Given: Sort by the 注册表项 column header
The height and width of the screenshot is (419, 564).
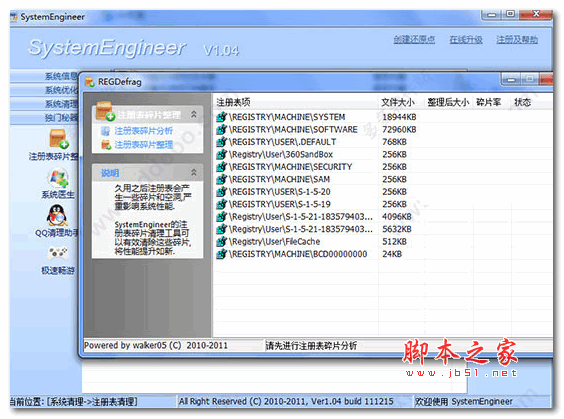Looking at the screenshot, I should point(296,103).
